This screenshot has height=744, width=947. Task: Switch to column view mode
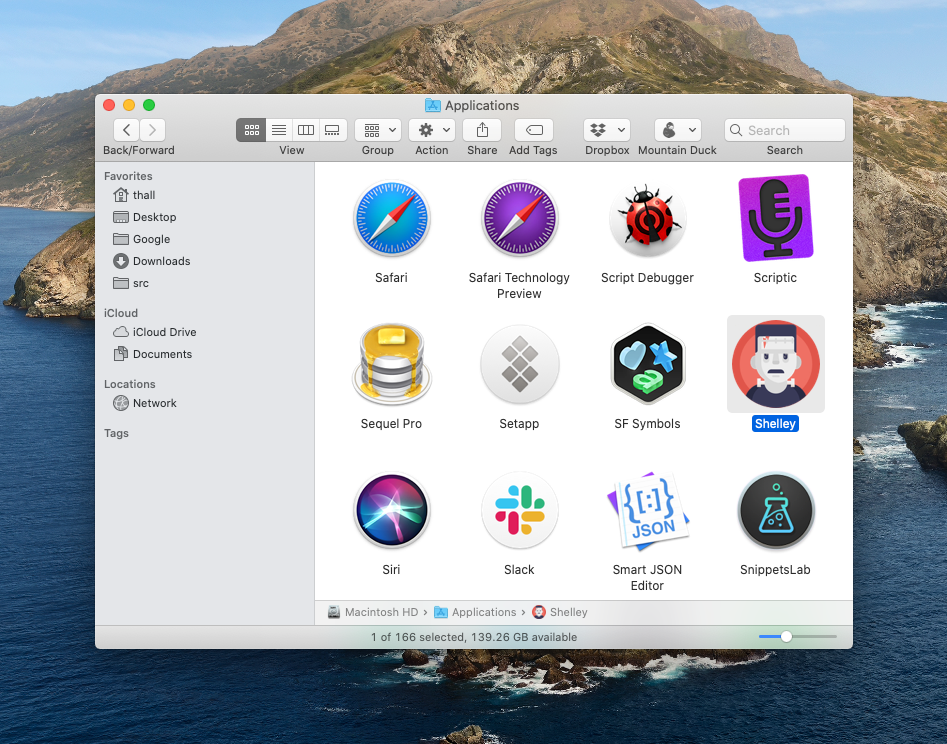pos(306,130)
